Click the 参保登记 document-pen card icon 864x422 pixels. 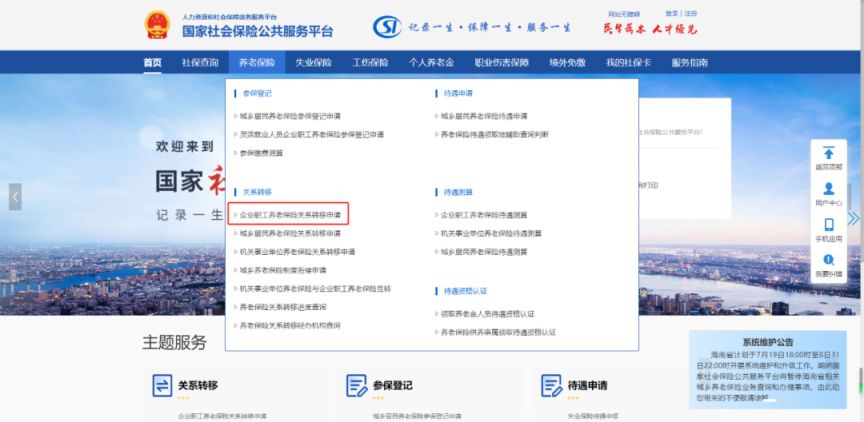(x=357, y=386)
